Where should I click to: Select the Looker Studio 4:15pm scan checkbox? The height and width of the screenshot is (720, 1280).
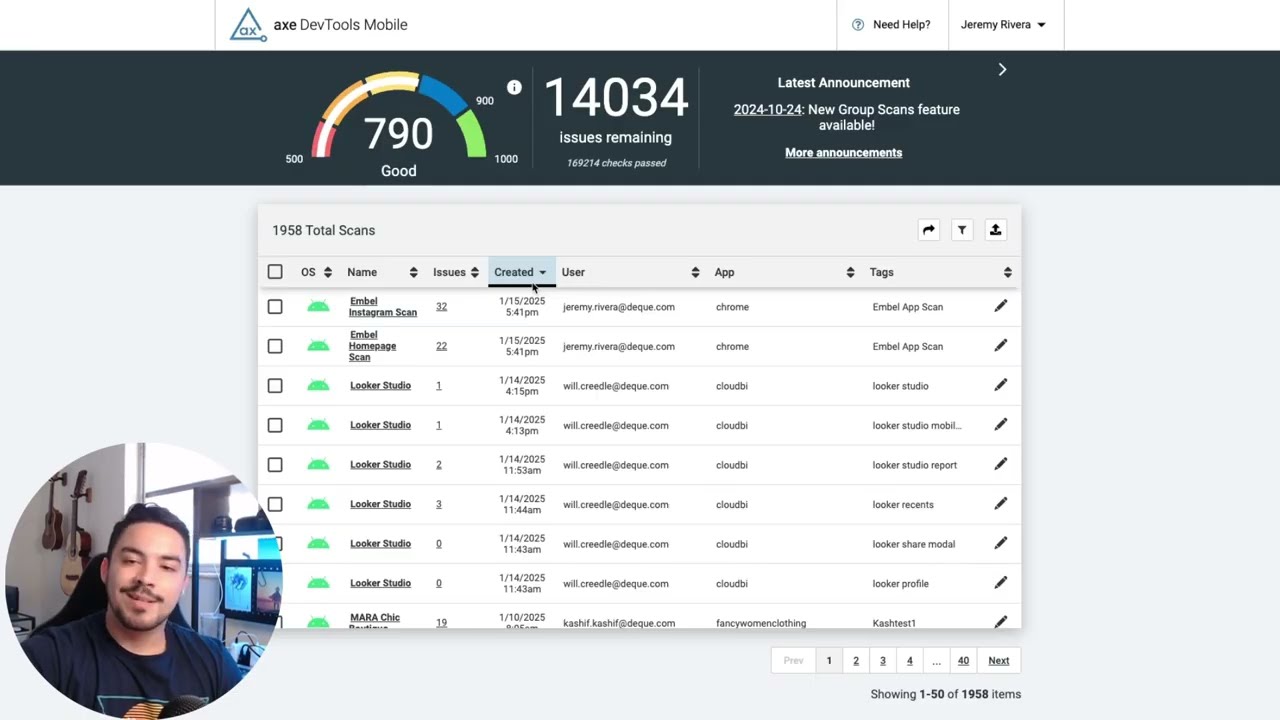275,386
